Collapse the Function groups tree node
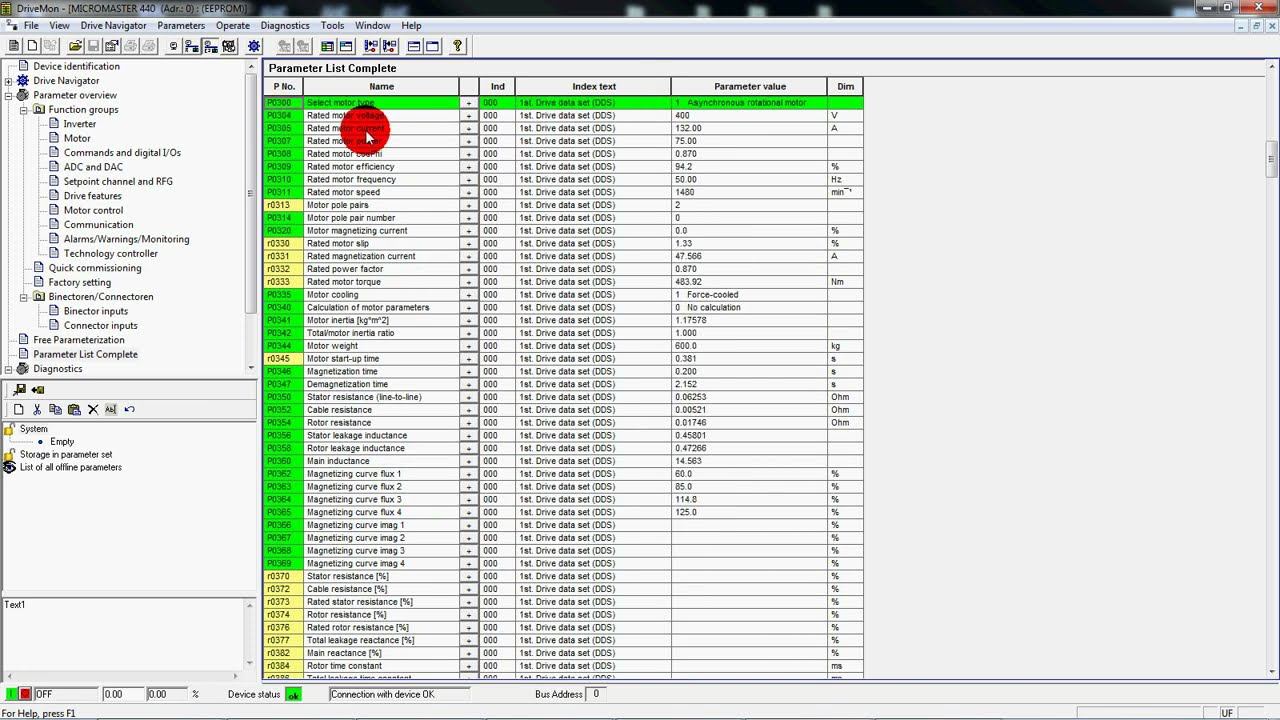 pos(24,110)
